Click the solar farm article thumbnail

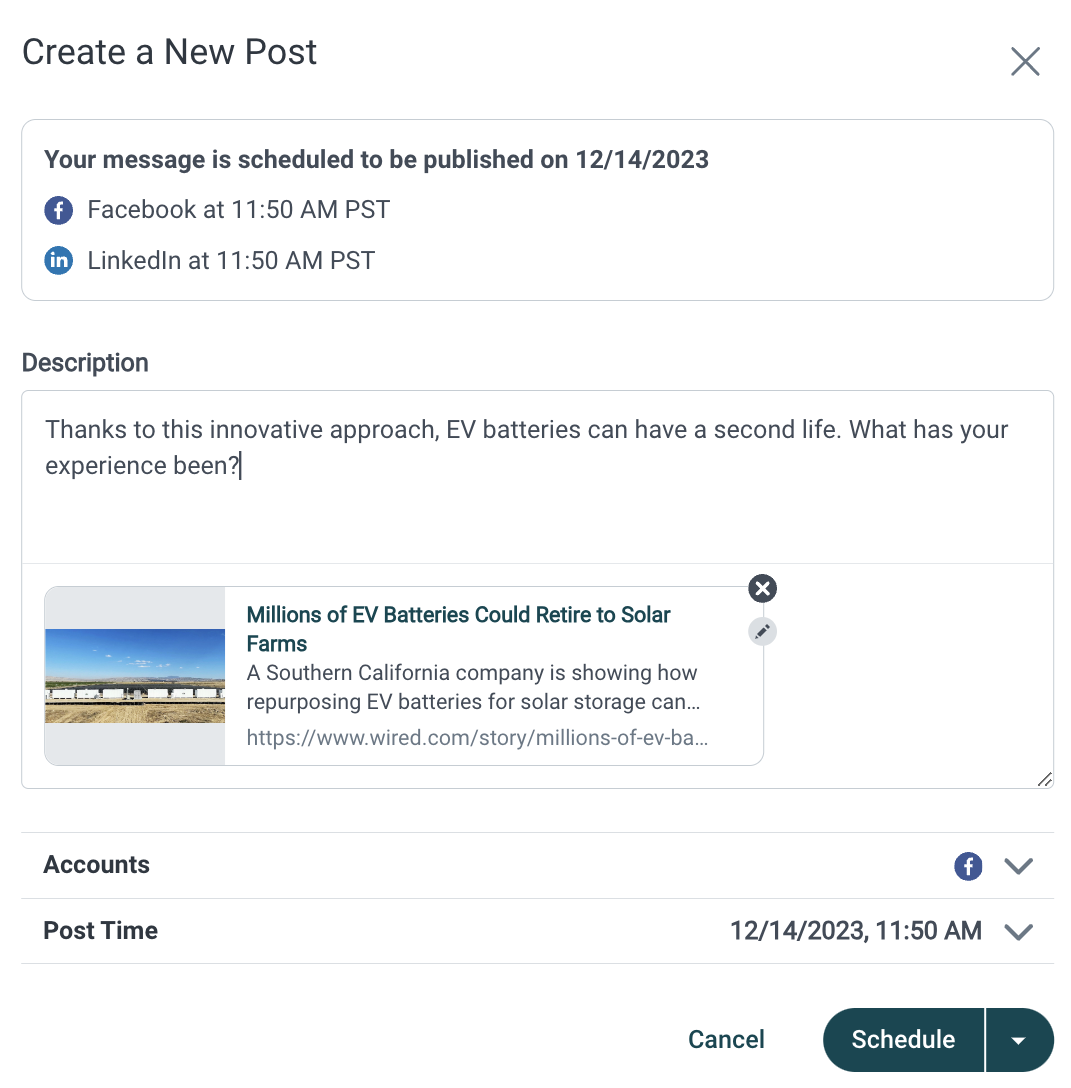click(x=134, y=676)
